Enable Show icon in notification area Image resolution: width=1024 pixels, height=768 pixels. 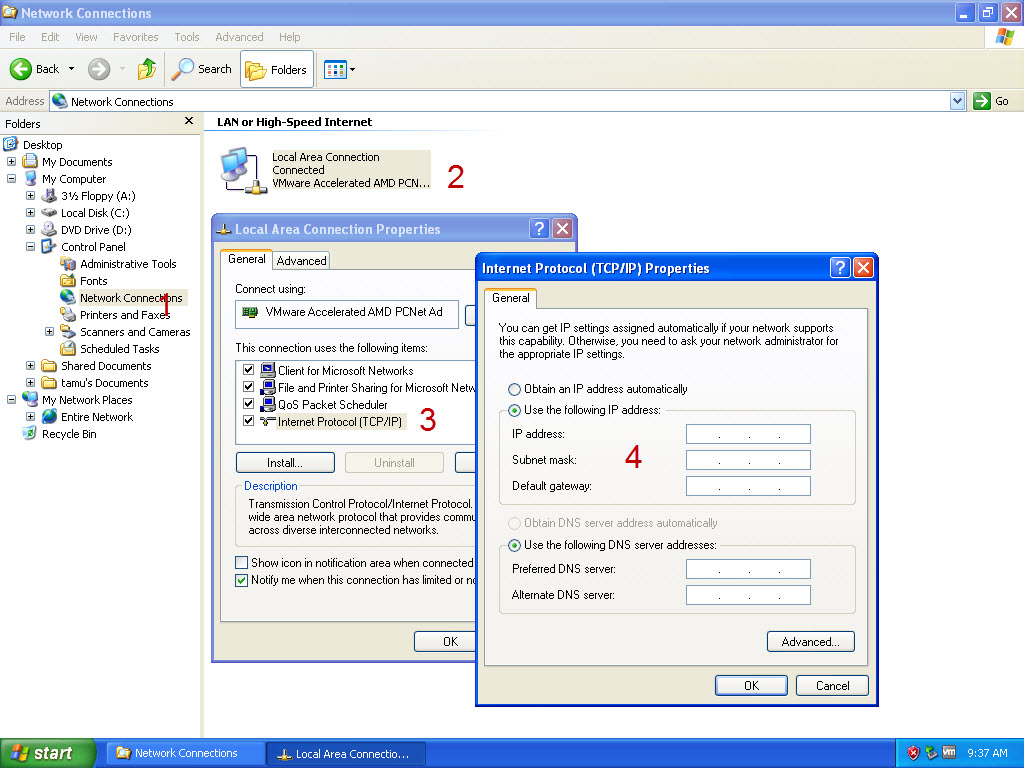[241, 562]
